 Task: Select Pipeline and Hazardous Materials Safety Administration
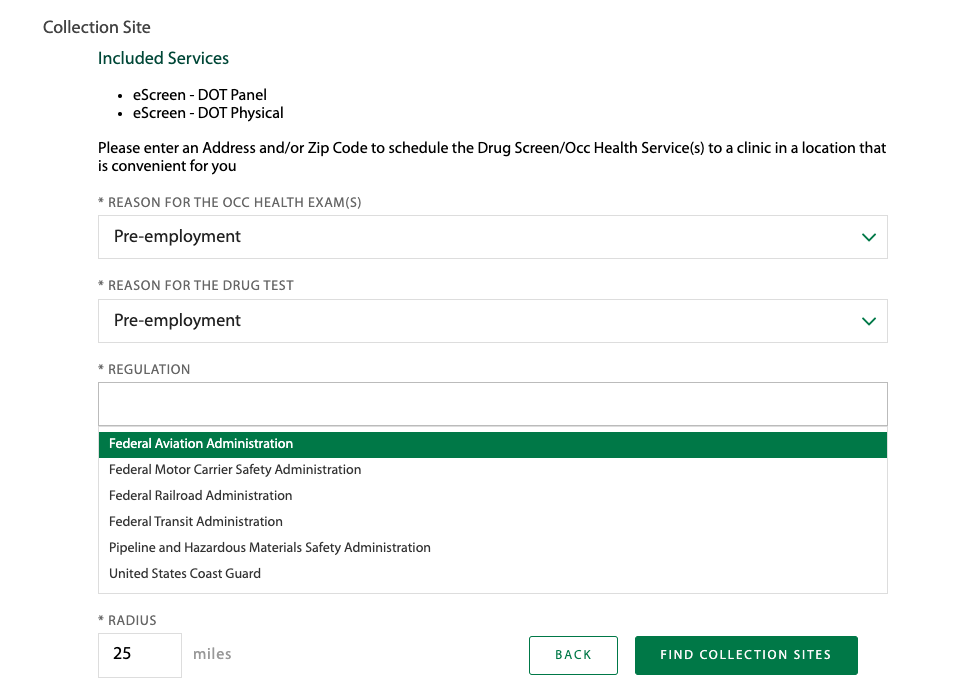(x=269, y=547)
